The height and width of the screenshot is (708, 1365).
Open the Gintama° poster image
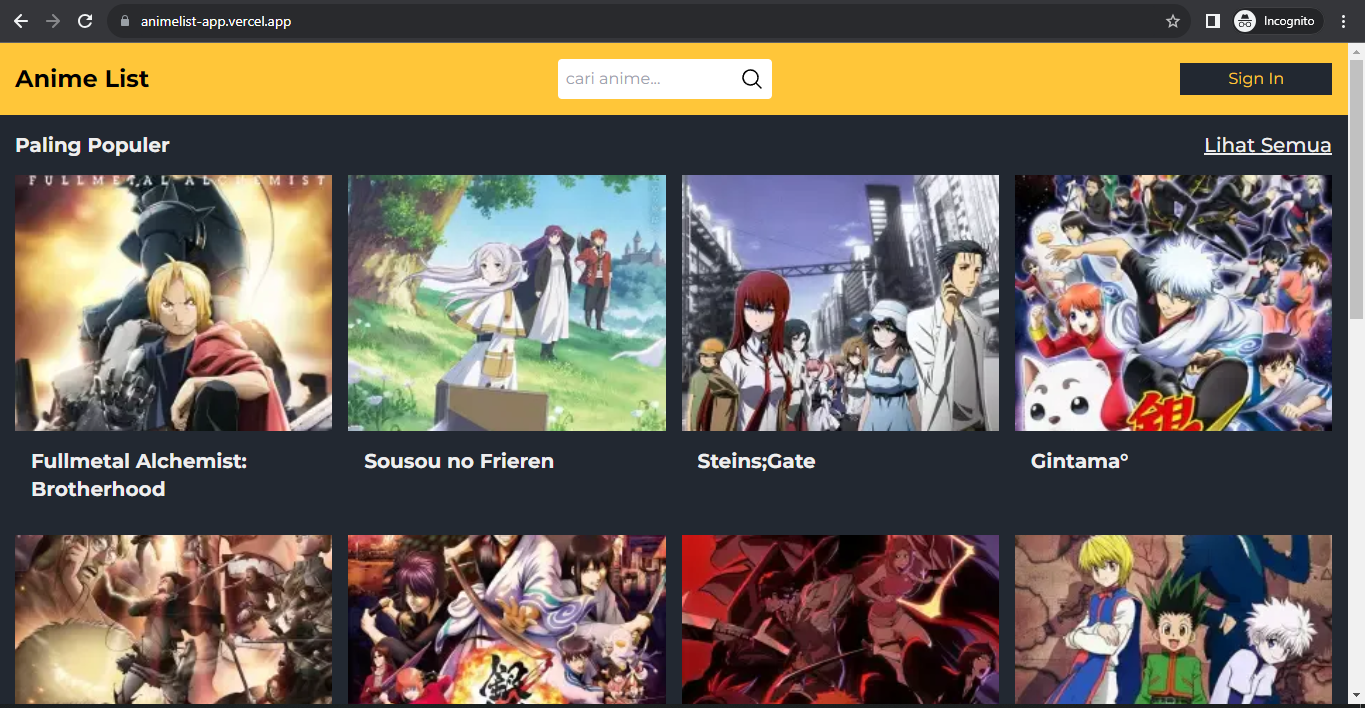[1173, 303]
